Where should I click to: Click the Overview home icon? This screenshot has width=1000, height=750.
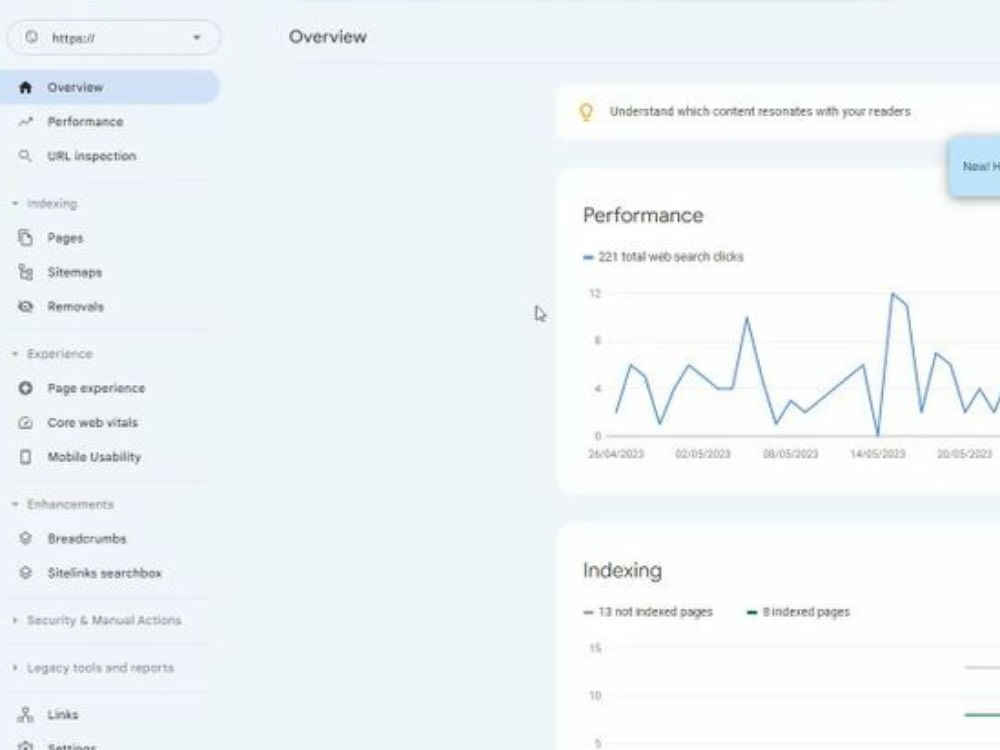click(x=26, y=87)
